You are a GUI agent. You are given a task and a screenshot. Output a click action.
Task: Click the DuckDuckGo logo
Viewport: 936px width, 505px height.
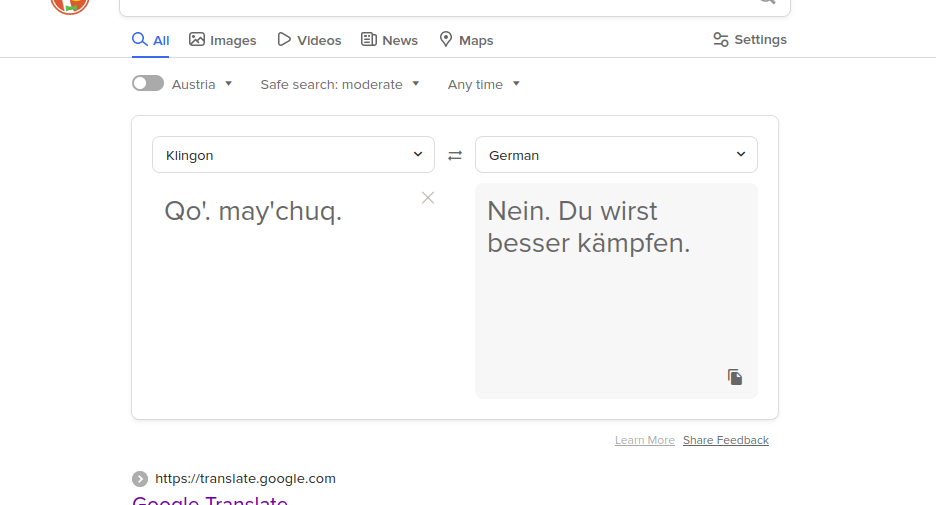click(70, 5)
